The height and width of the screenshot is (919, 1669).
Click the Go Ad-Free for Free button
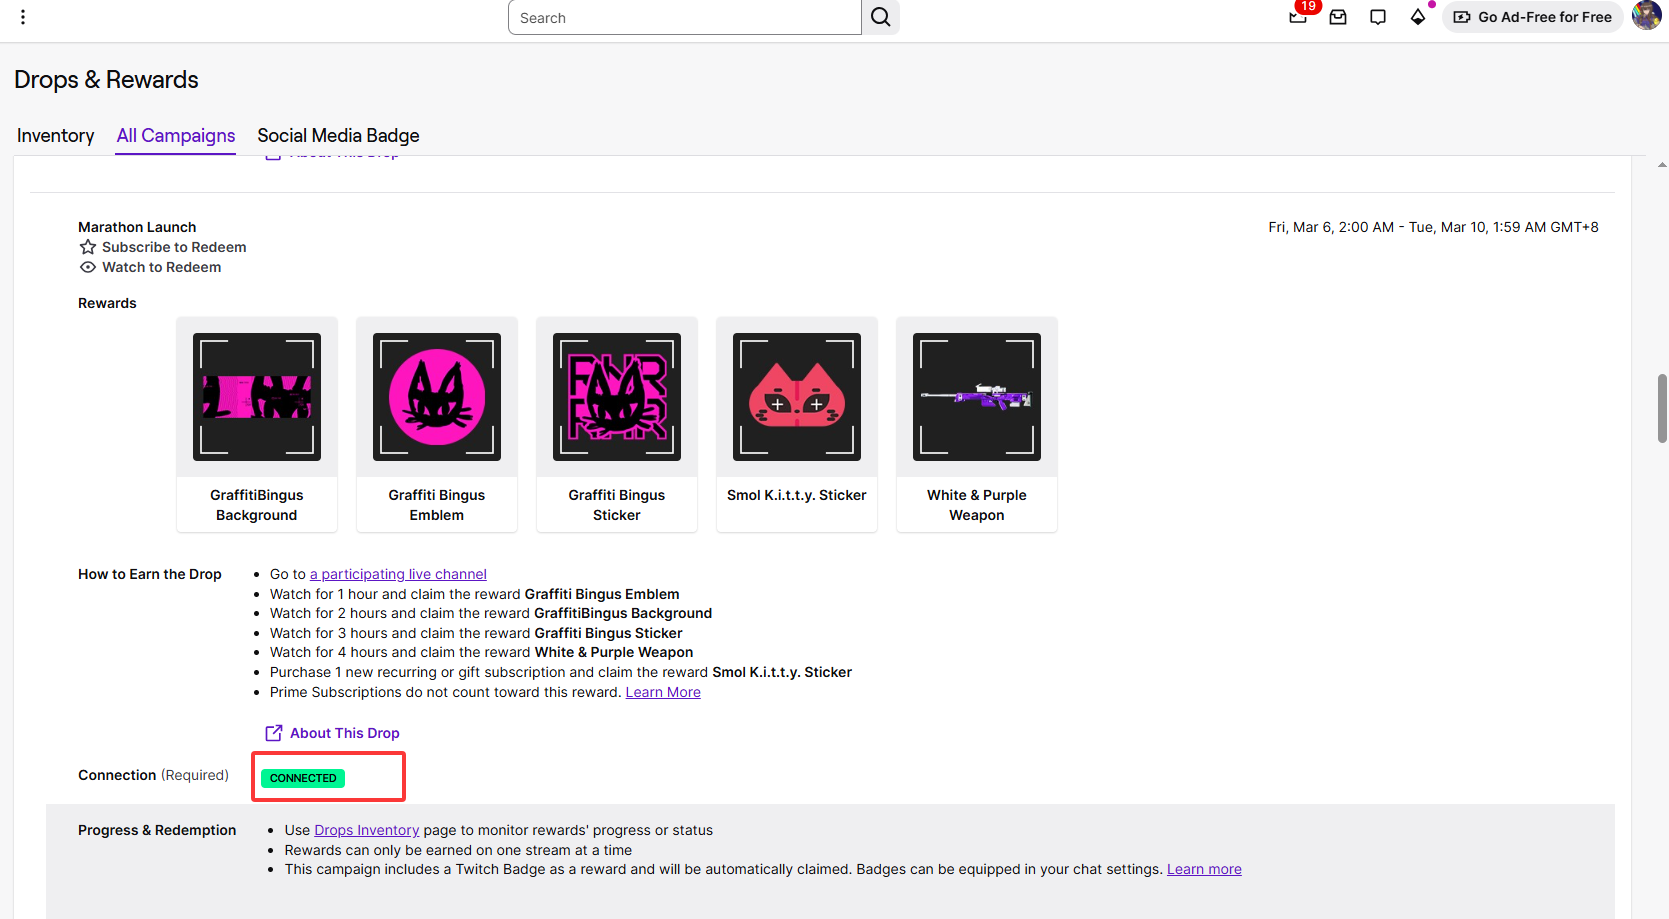point(1532,17)
